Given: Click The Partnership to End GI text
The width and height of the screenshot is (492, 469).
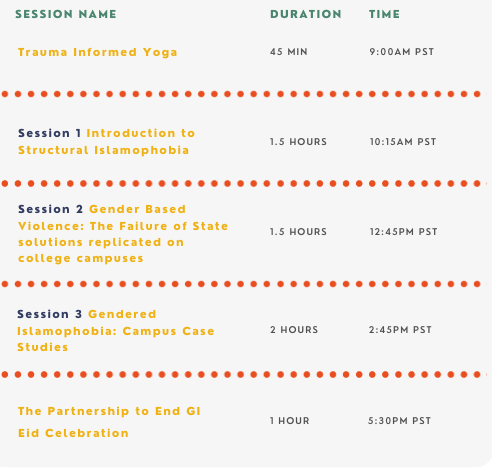Looking at the screenshot, I should [109, 411].
